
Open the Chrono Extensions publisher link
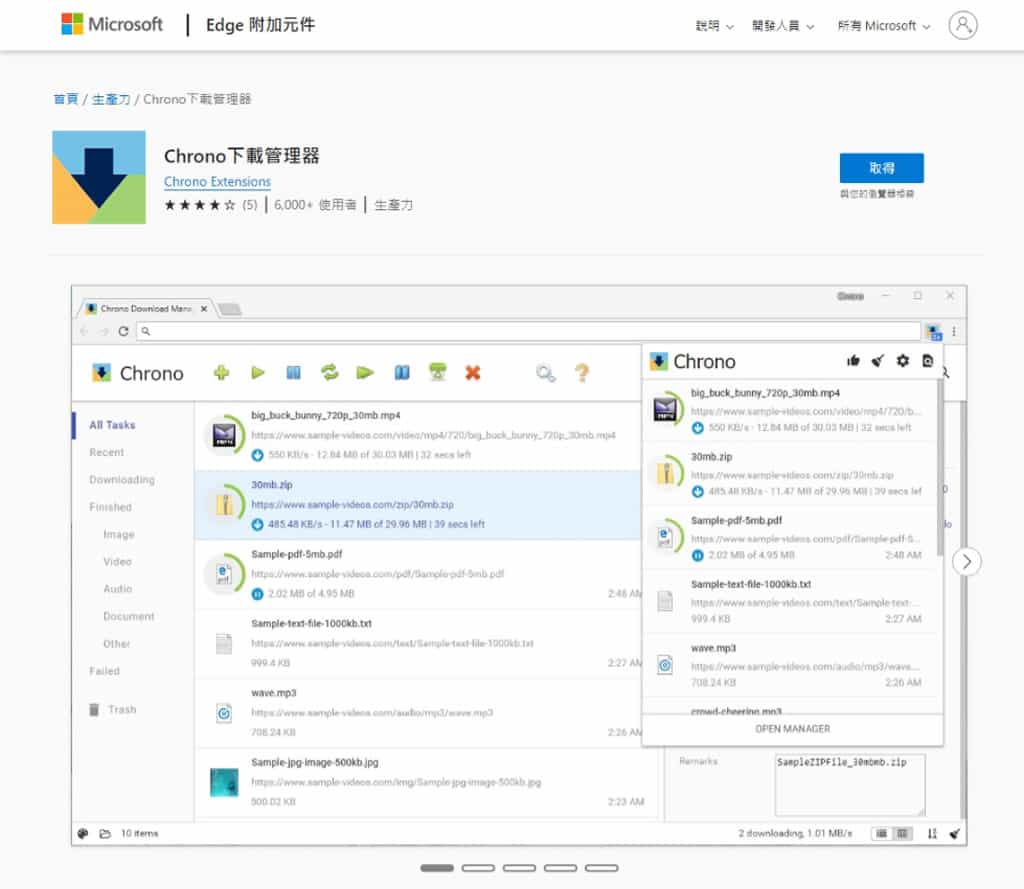[217, 182]
